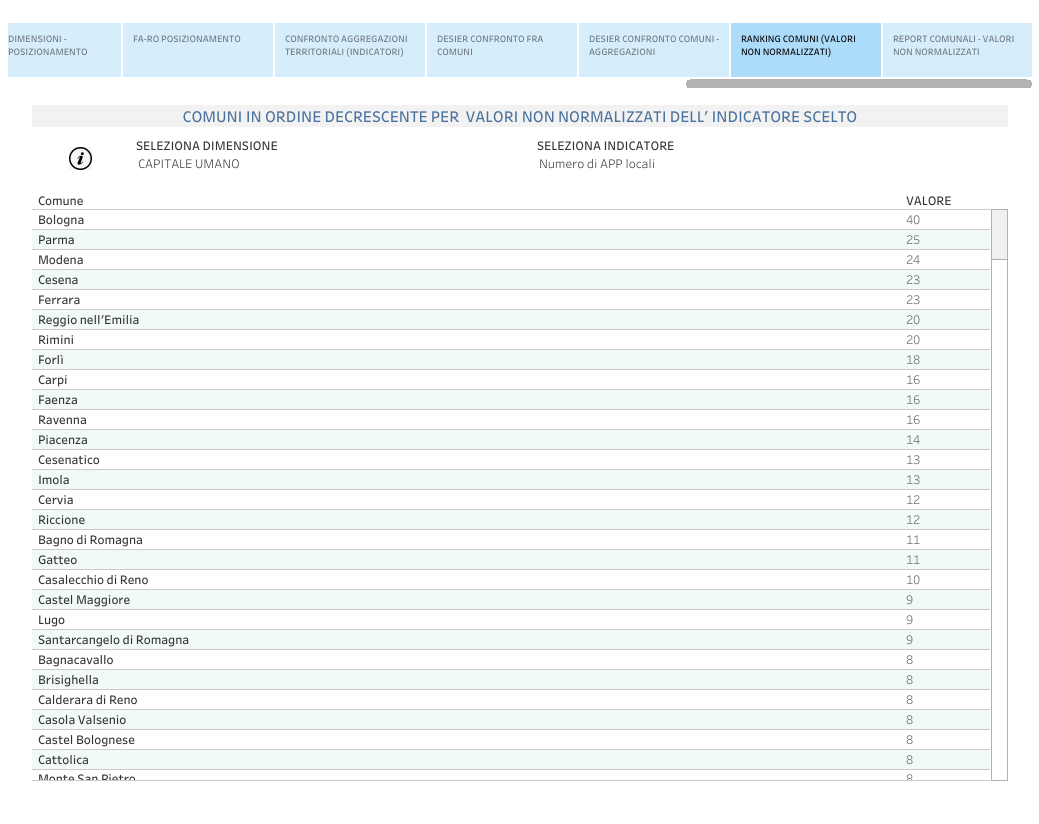
Task: Open the Desier Confronto Comuni - Aggregazioni tab
Action: click(653, 50)
